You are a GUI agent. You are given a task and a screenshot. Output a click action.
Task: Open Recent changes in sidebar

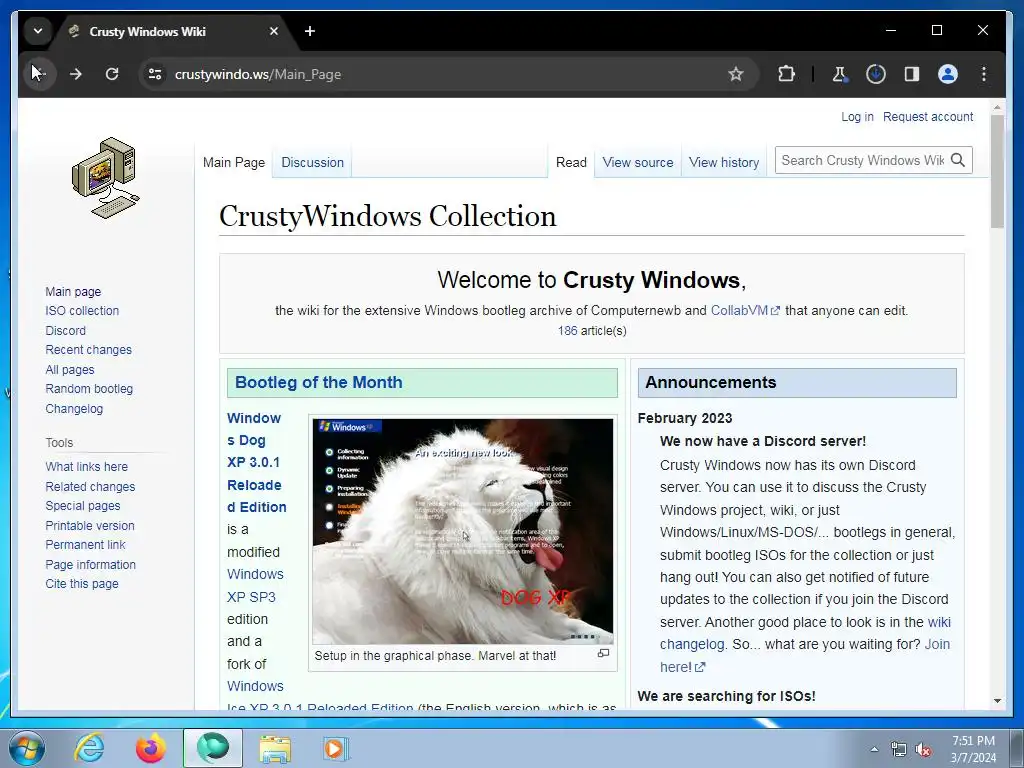tap(88, 349)
